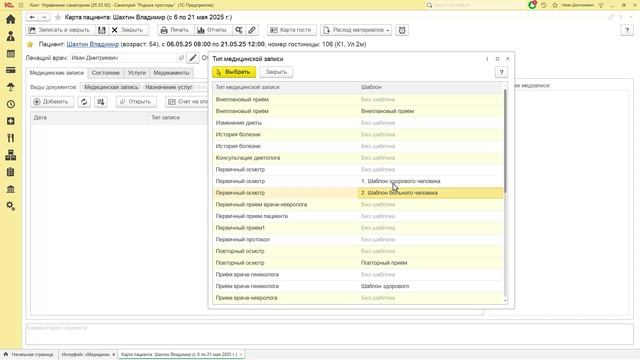
Task: Switch to the Медицинские записи tab
Action: coord(57,73)
